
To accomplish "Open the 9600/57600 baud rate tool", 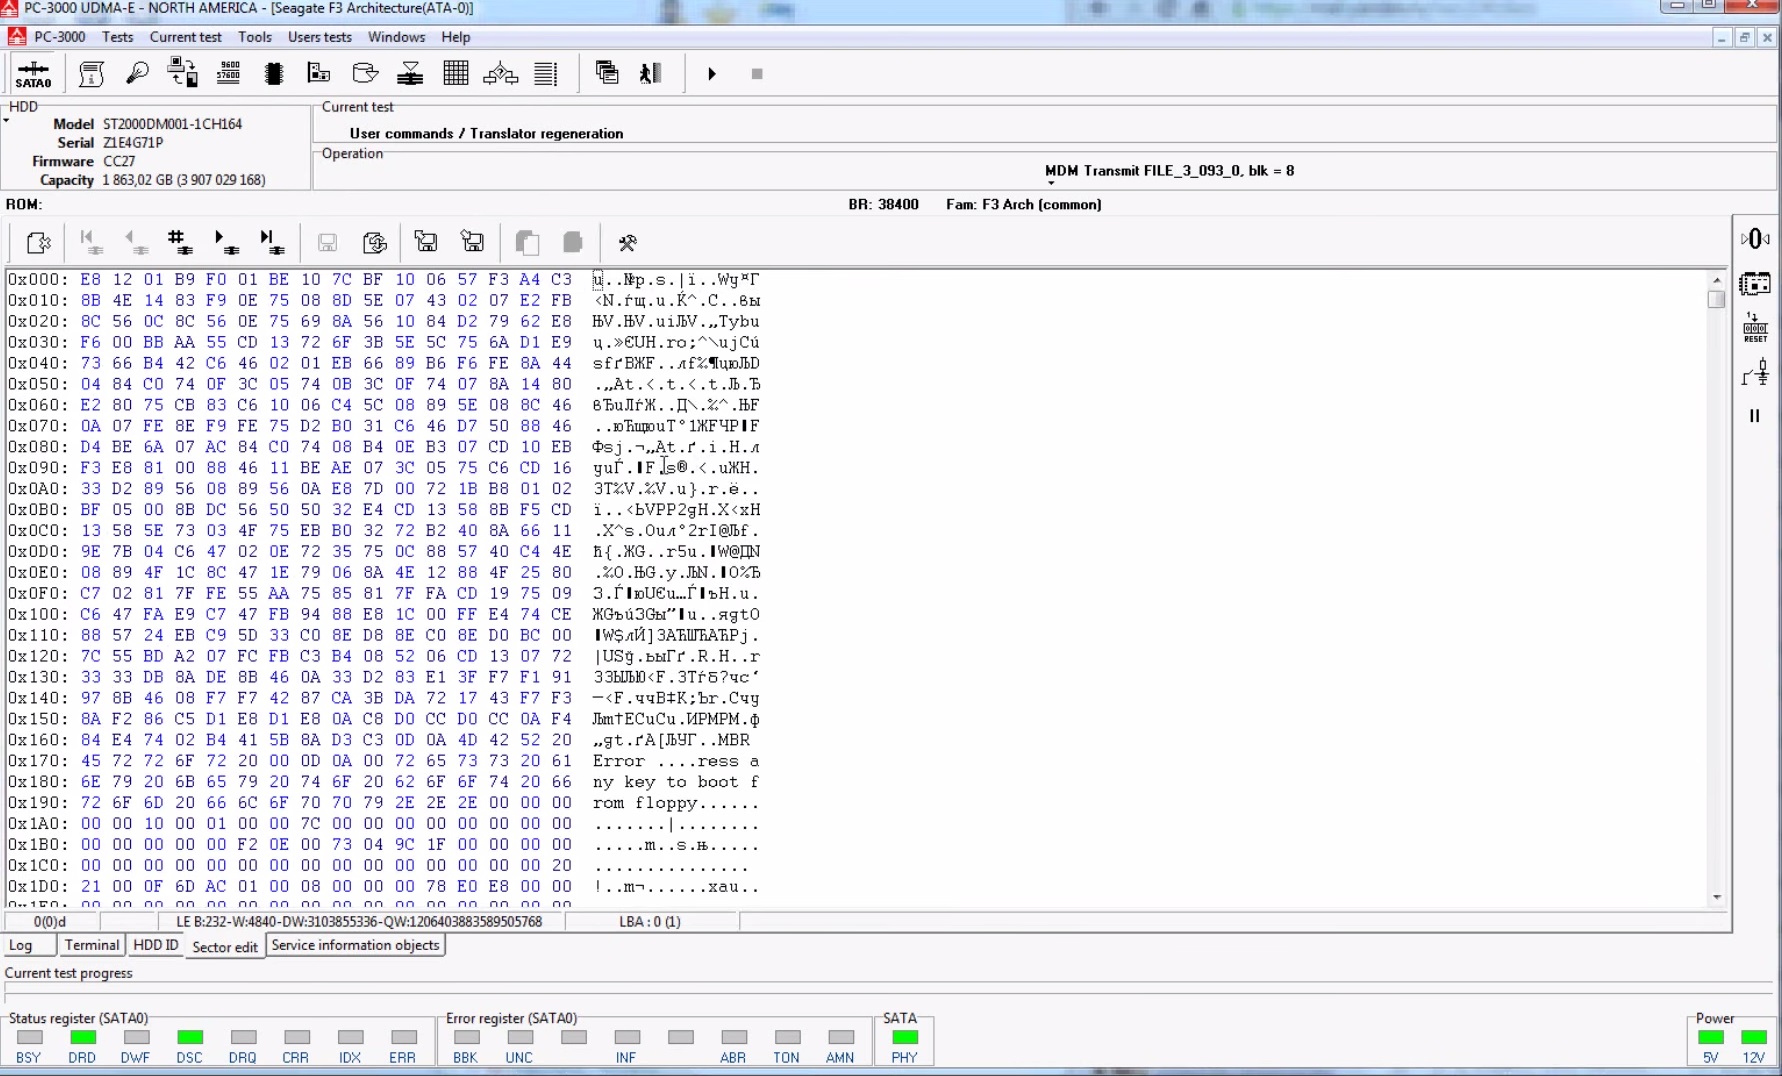I will pyautogui.click(x=228, y=73).
